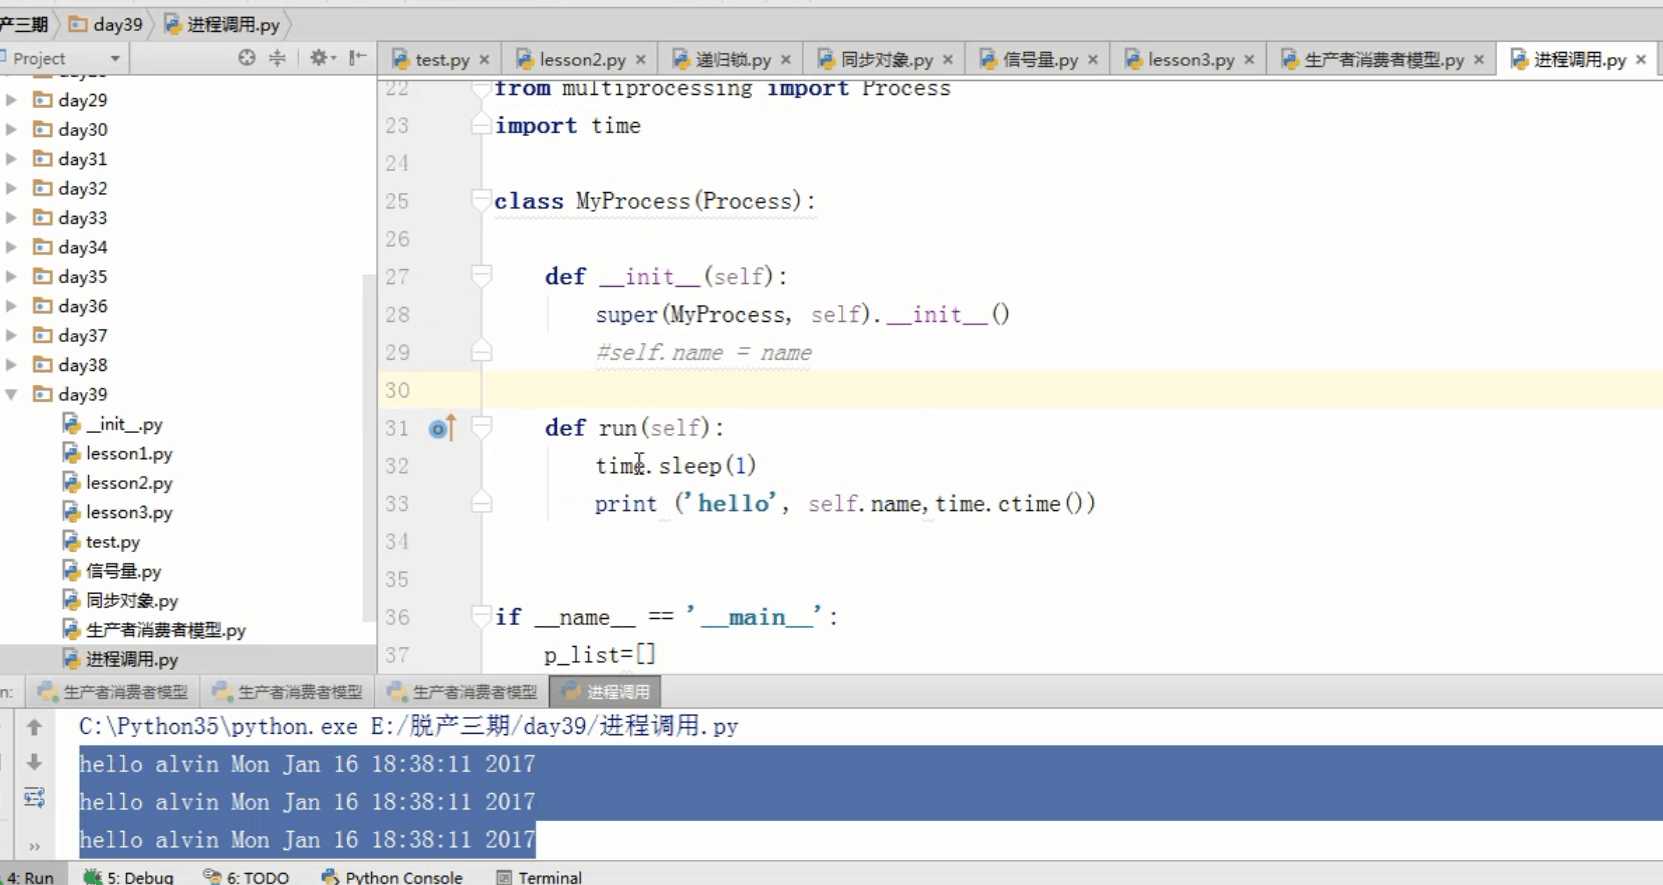This screenshot has height=885, width=1663.
Task: Click the overriding method gutter icon
Action: [441, 429]
